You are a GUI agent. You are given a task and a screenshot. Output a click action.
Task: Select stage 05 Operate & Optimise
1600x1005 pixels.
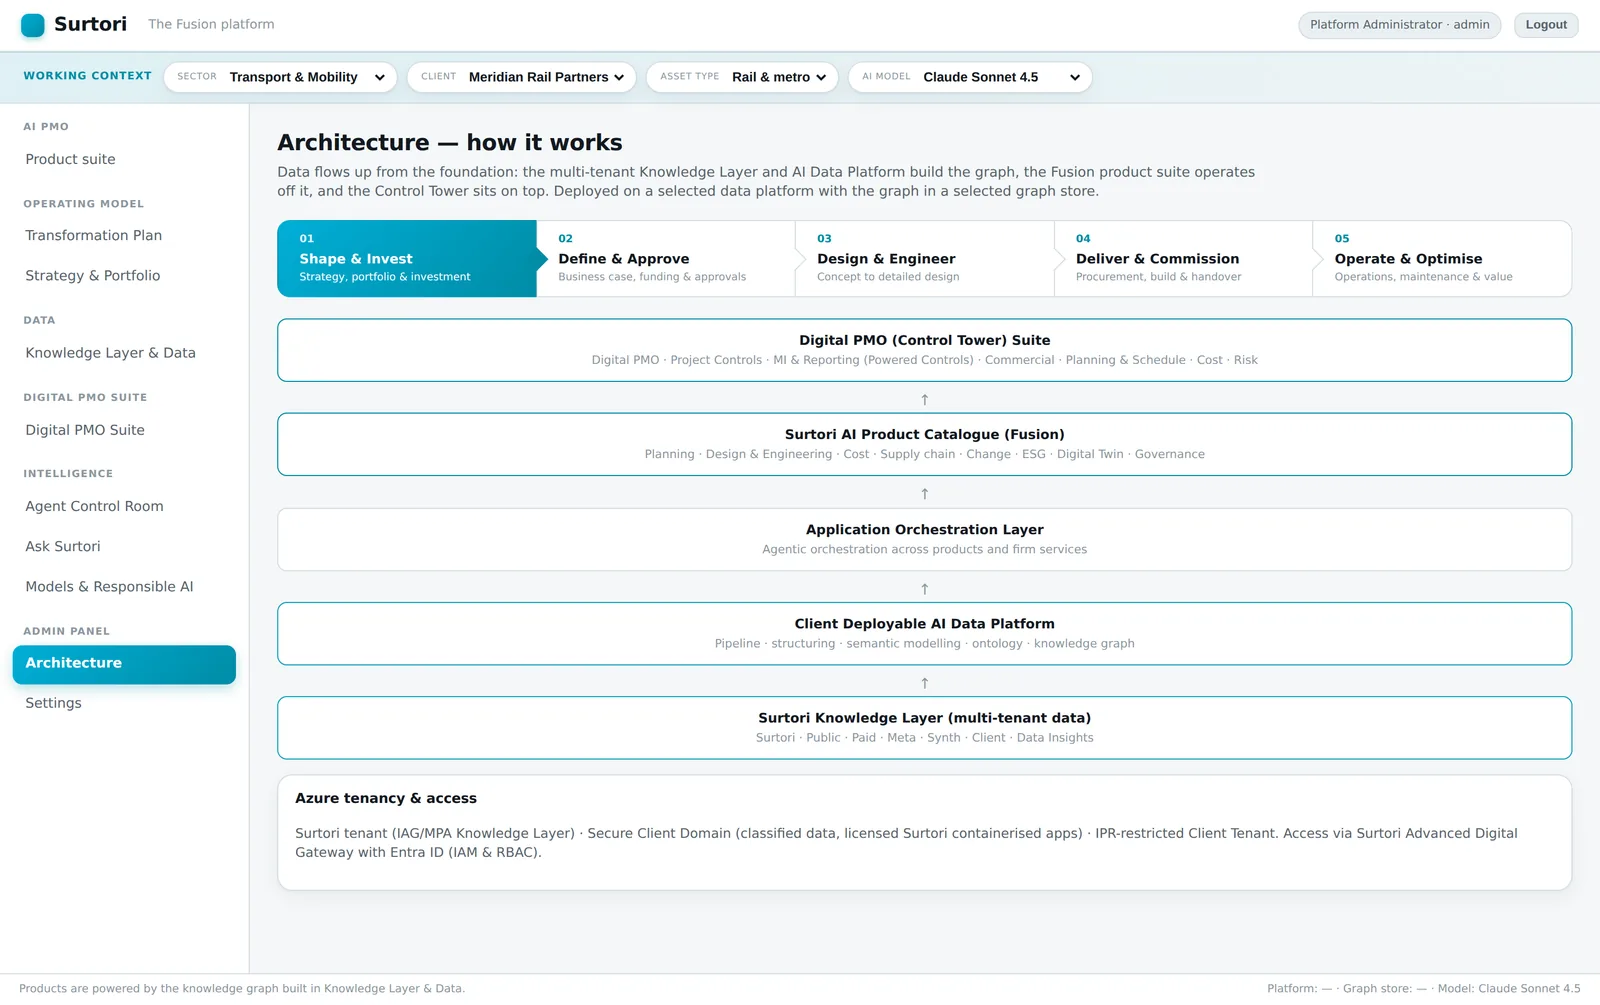click(1442, 259)
